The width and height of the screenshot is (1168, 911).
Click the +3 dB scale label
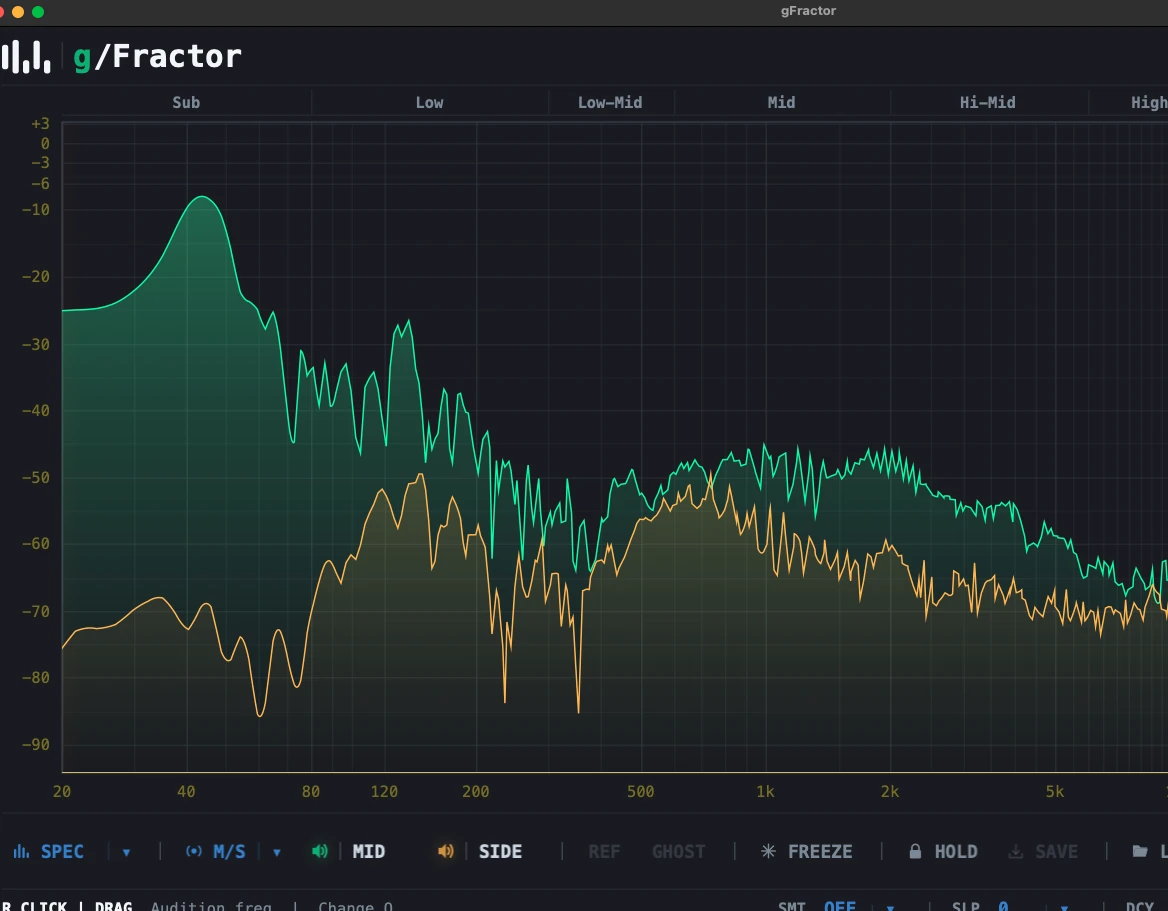[40, 124]
